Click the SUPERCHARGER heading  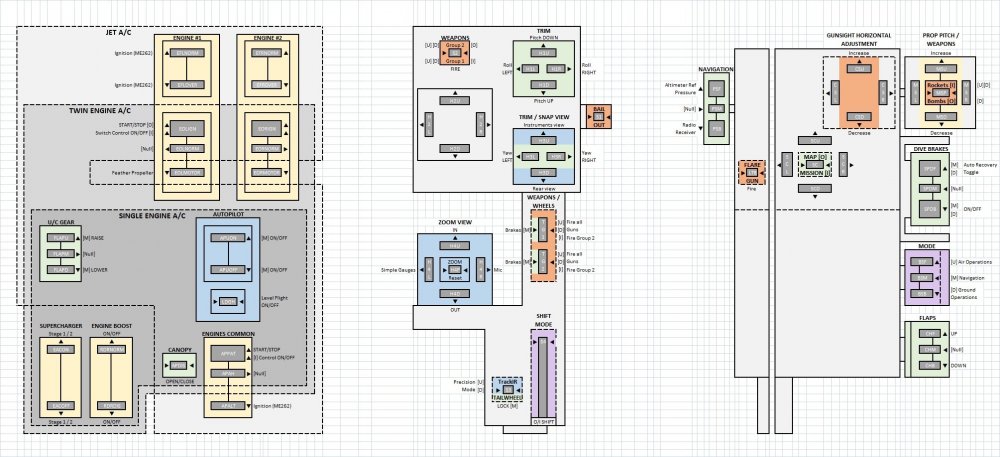60,326
